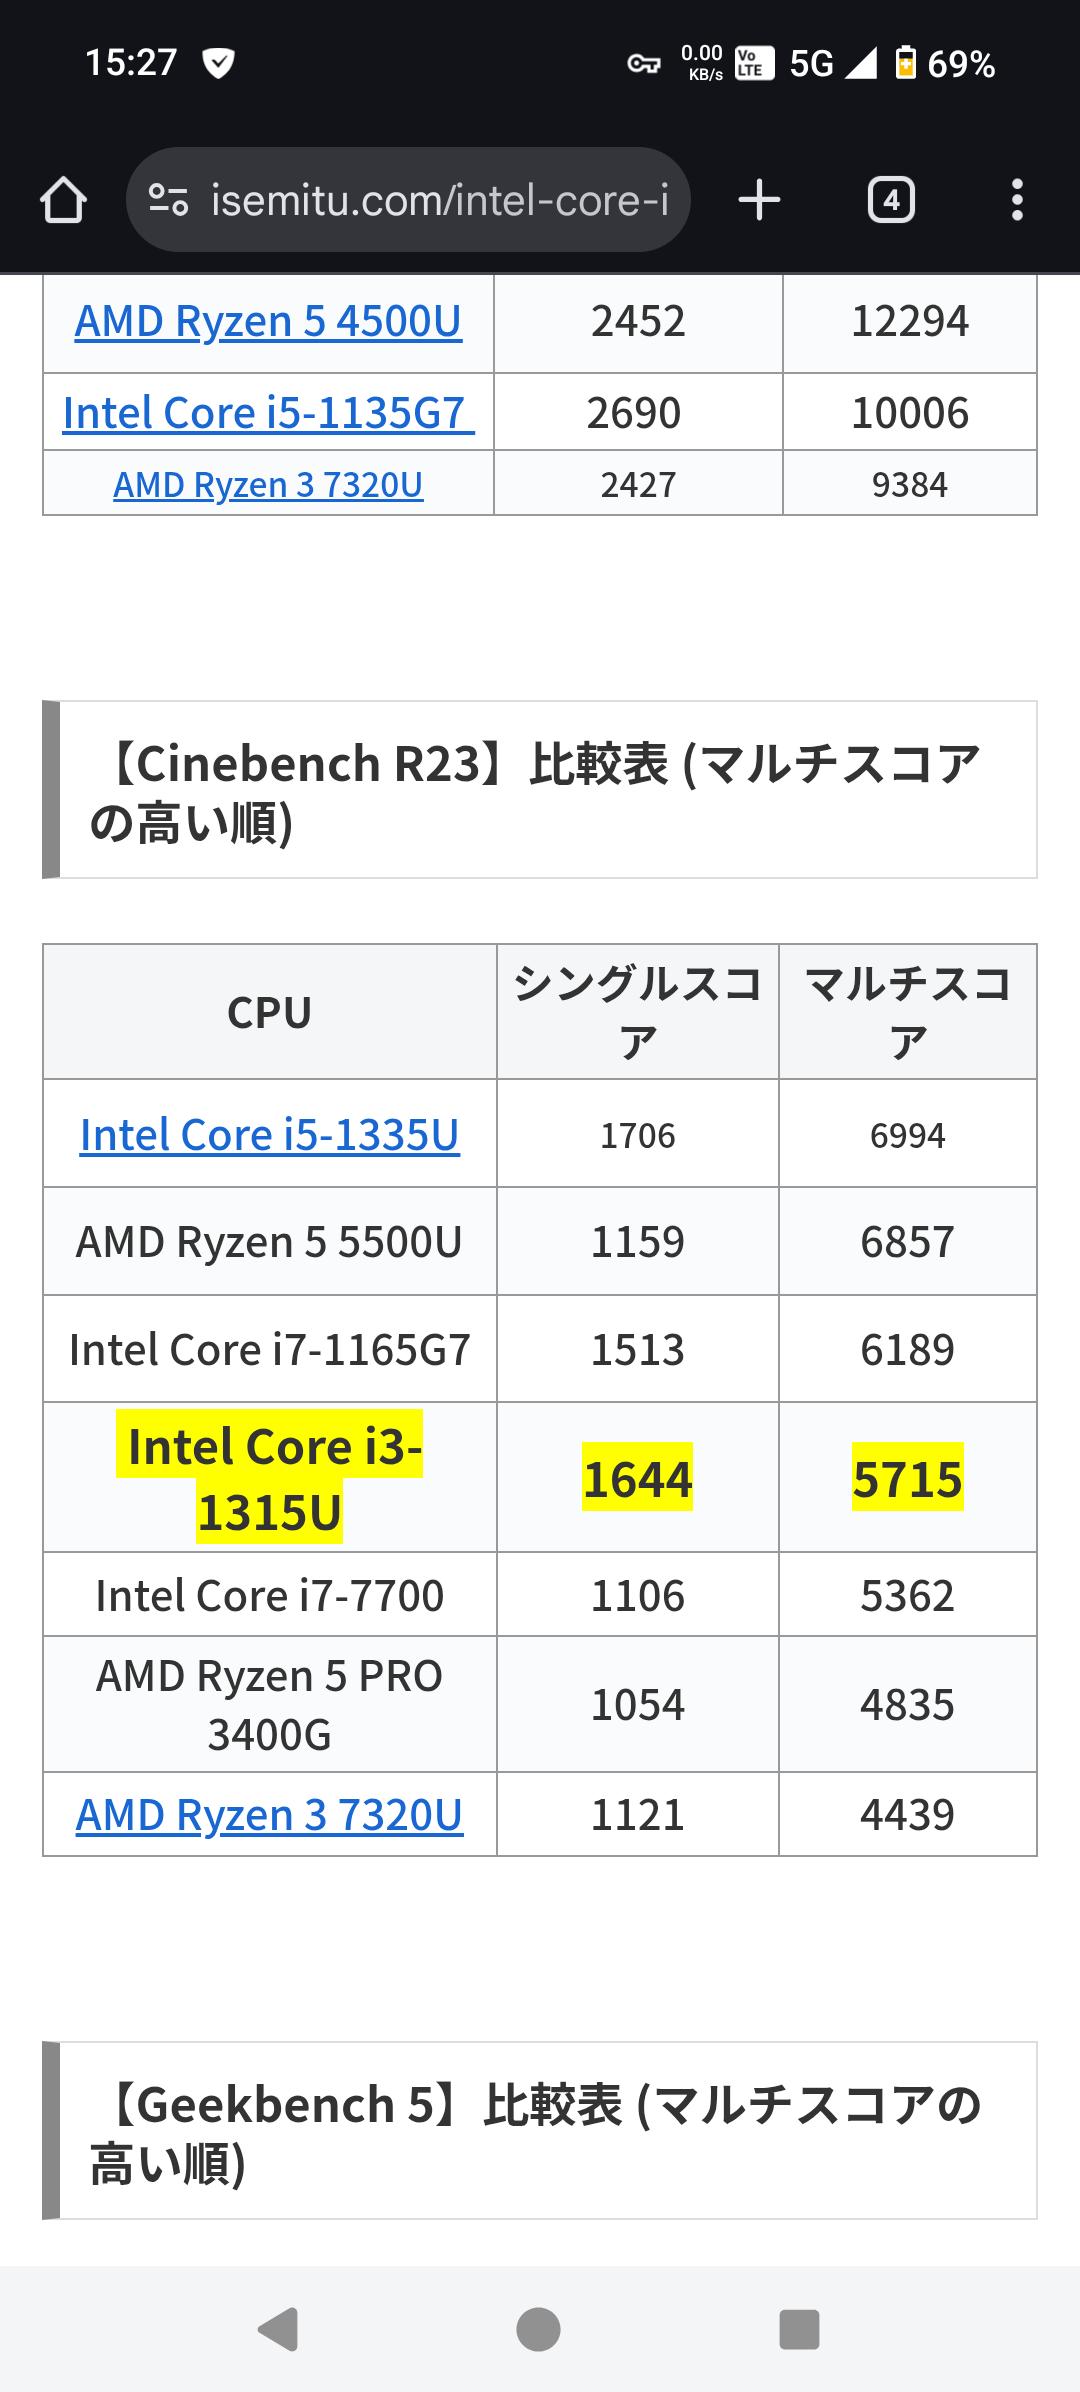
Task: Tap the シングルスコア column header
Action: coord(637,1012)
